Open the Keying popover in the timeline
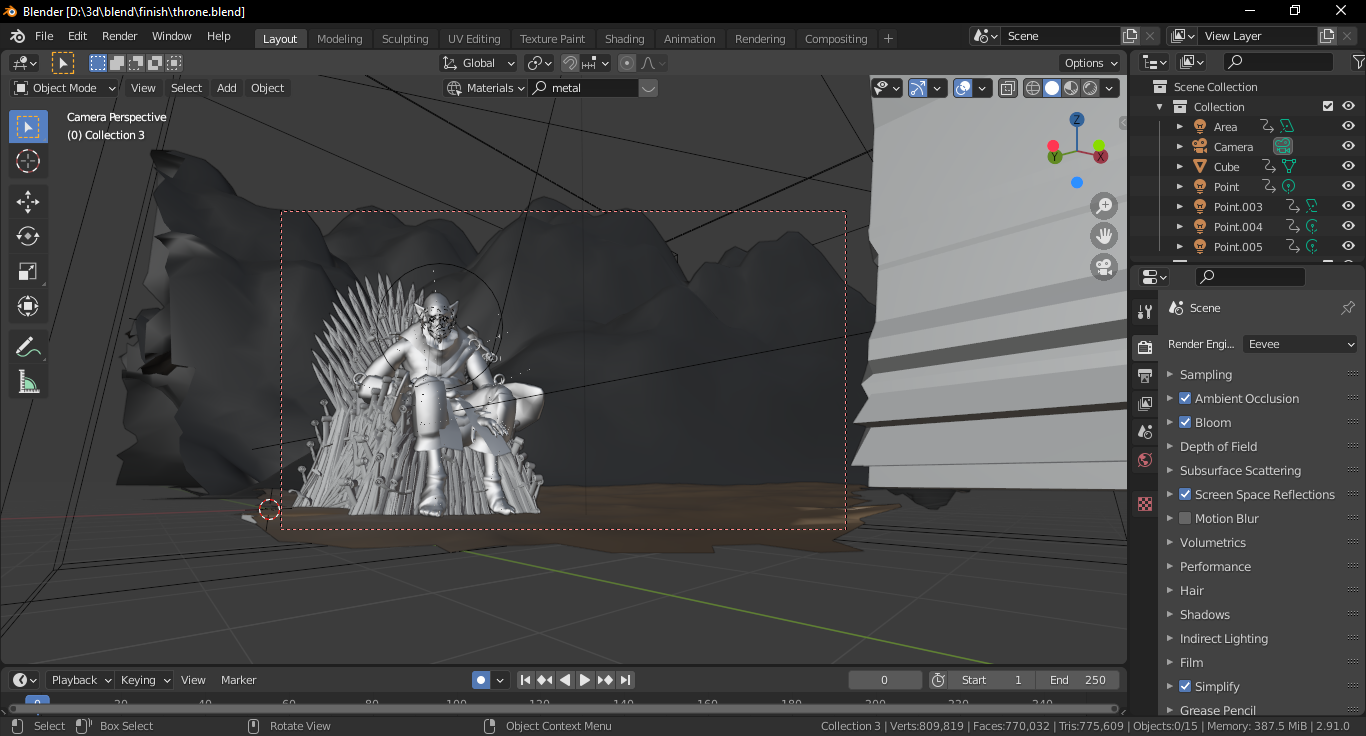 pyautogui.click(x=144, y=679)
